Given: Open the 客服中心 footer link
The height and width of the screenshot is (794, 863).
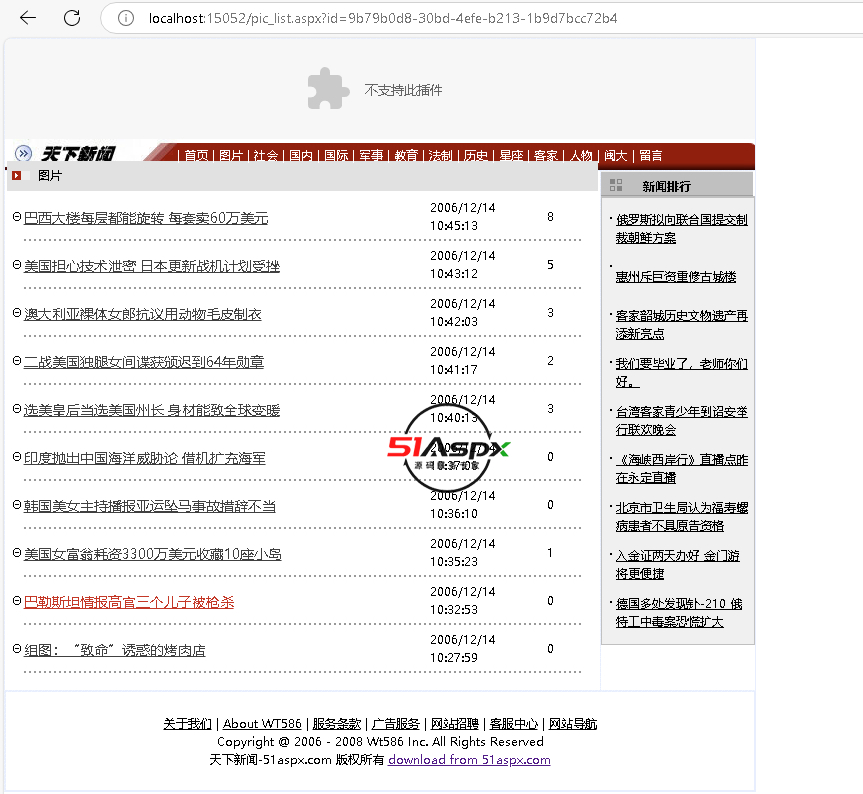Looking at the screenshot, I should [x=514, y=724].
